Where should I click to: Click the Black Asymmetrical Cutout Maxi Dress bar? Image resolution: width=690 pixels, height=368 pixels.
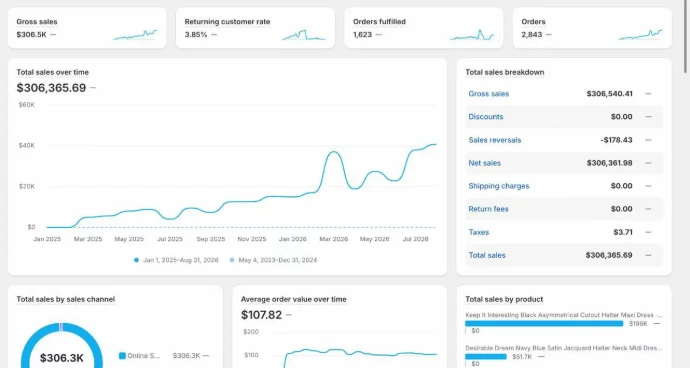[544, 324]
